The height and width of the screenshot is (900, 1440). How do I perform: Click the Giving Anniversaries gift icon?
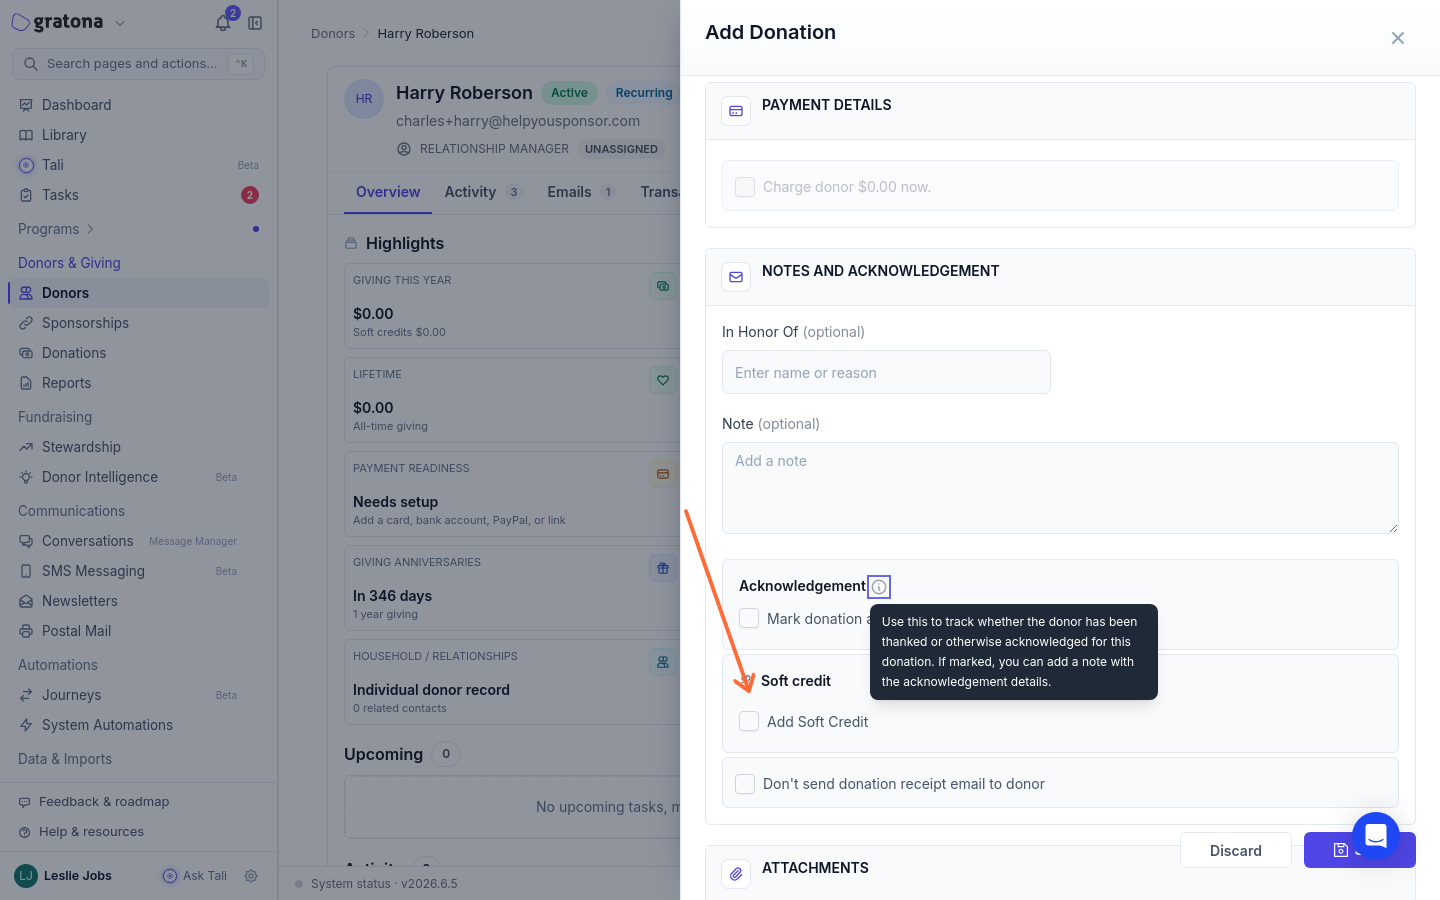pyautogui.click(x=663, y=568)
